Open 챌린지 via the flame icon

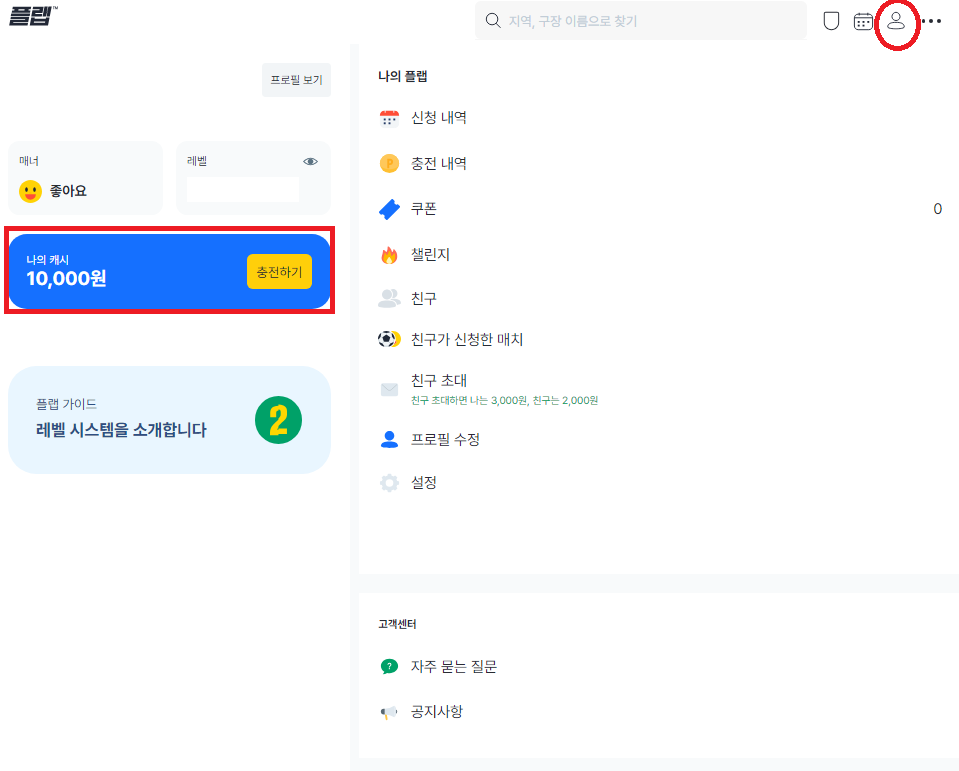click(389, 254)
